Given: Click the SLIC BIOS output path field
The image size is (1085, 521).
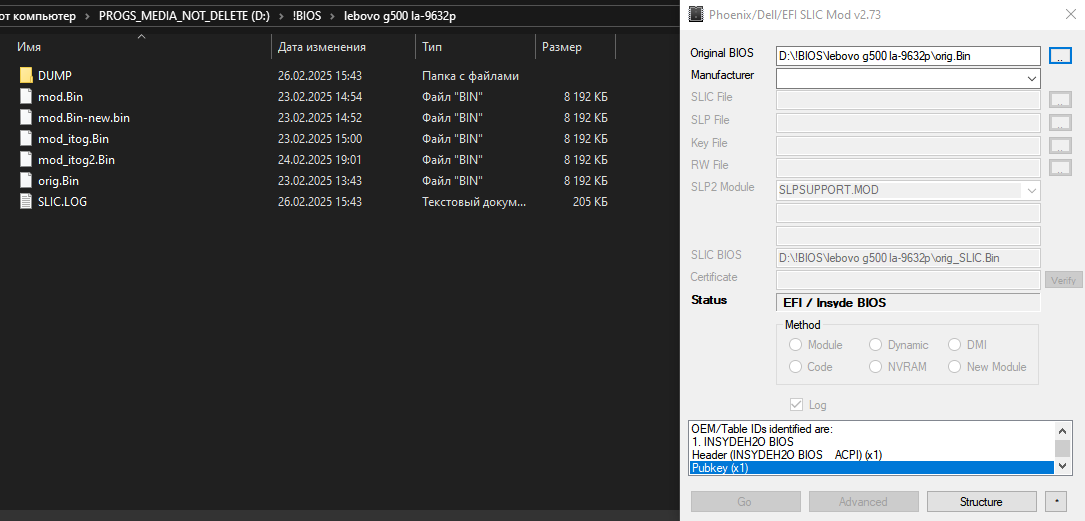Looking at the screenshot, I should click(x=909, y=257).
